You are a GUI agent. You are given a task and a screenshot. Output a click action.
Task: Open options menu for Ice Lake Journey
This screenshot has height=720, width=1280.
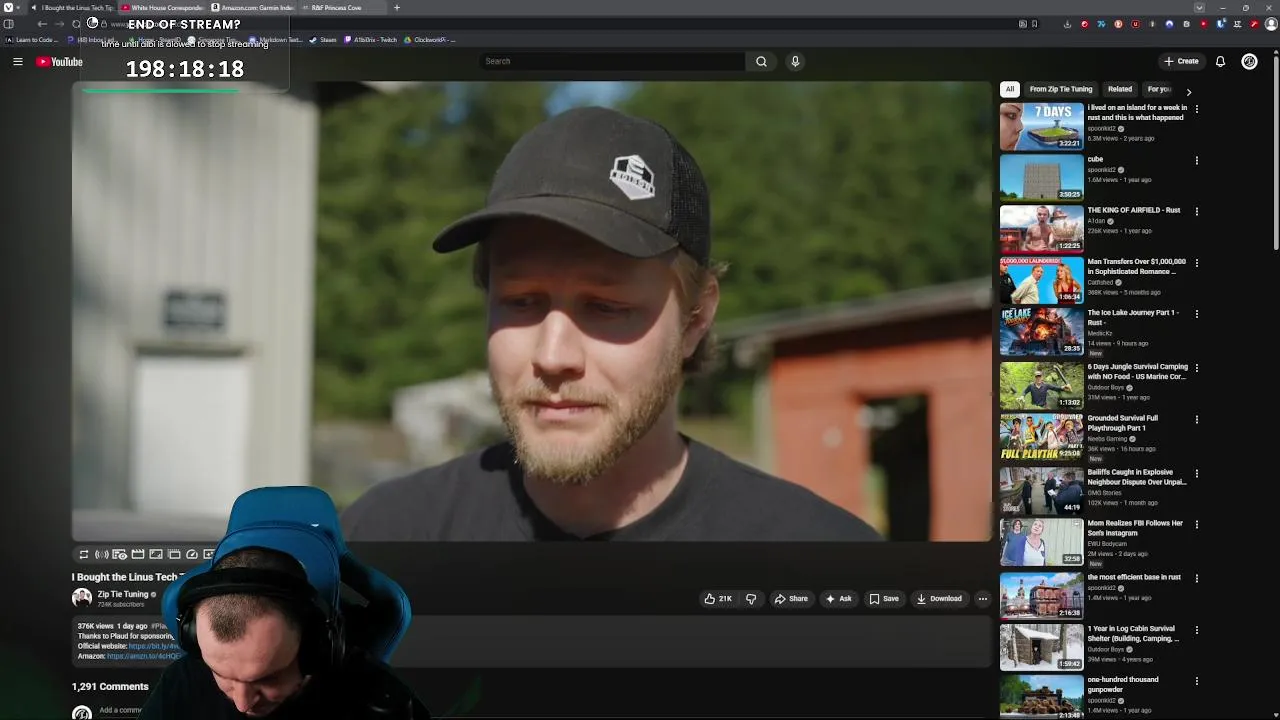1197,314
